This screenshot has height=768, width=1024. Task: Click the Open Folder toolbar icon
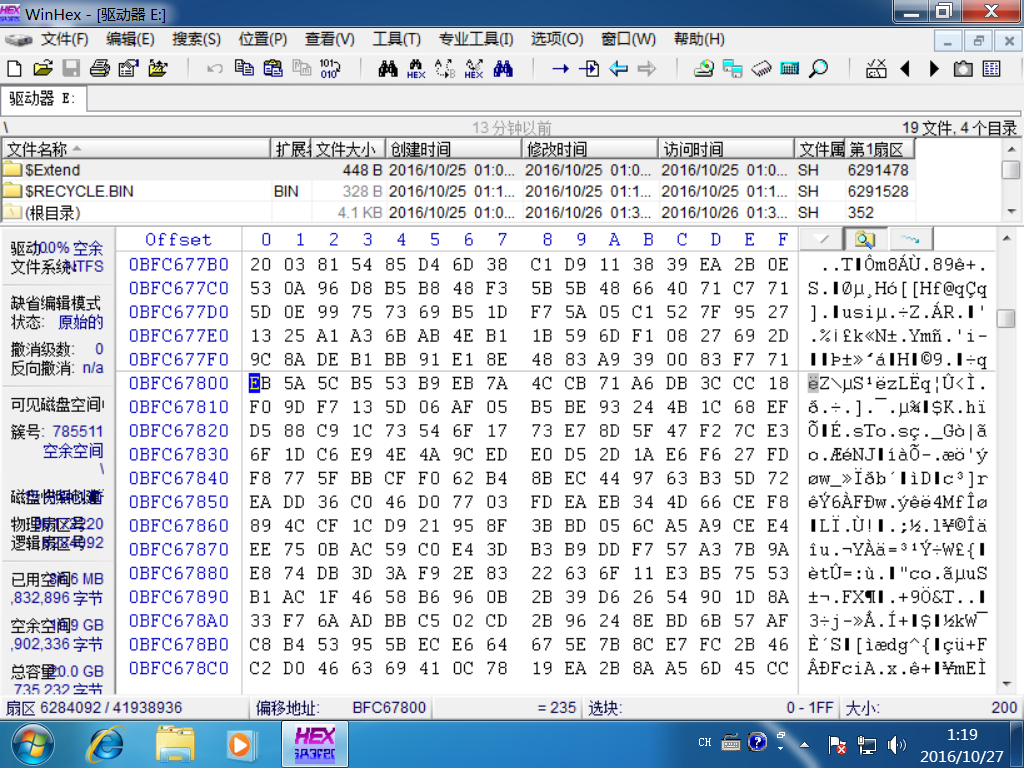[157, 68]
